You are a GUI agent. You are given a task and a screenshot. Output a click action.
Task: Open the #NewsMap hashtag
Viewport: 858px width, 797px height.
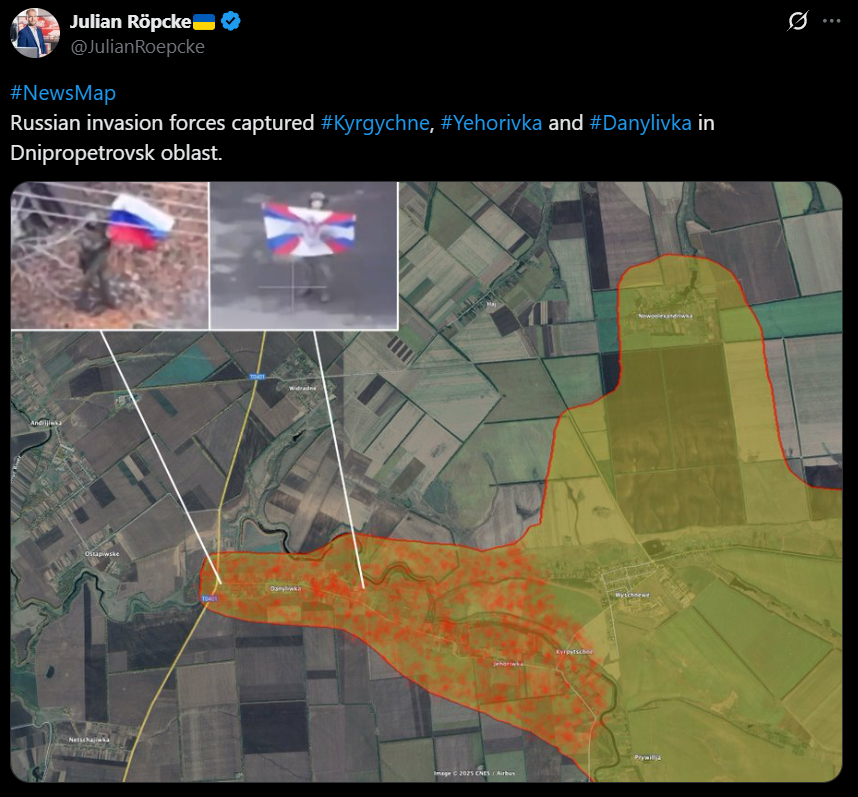tap(63, 93)
